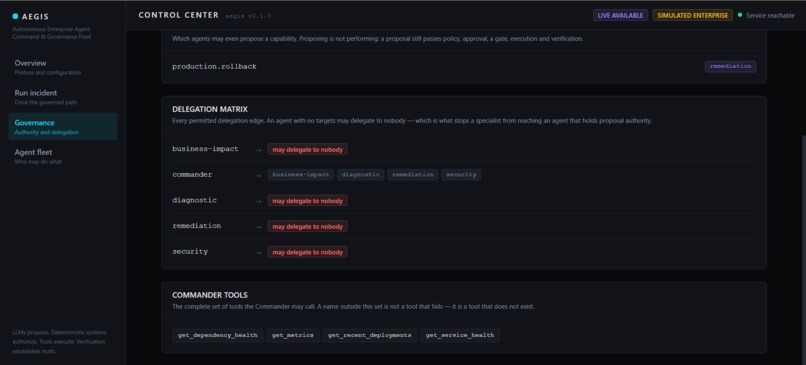Click the sidebar footer LLMs propose text

[x=60, y=342]
